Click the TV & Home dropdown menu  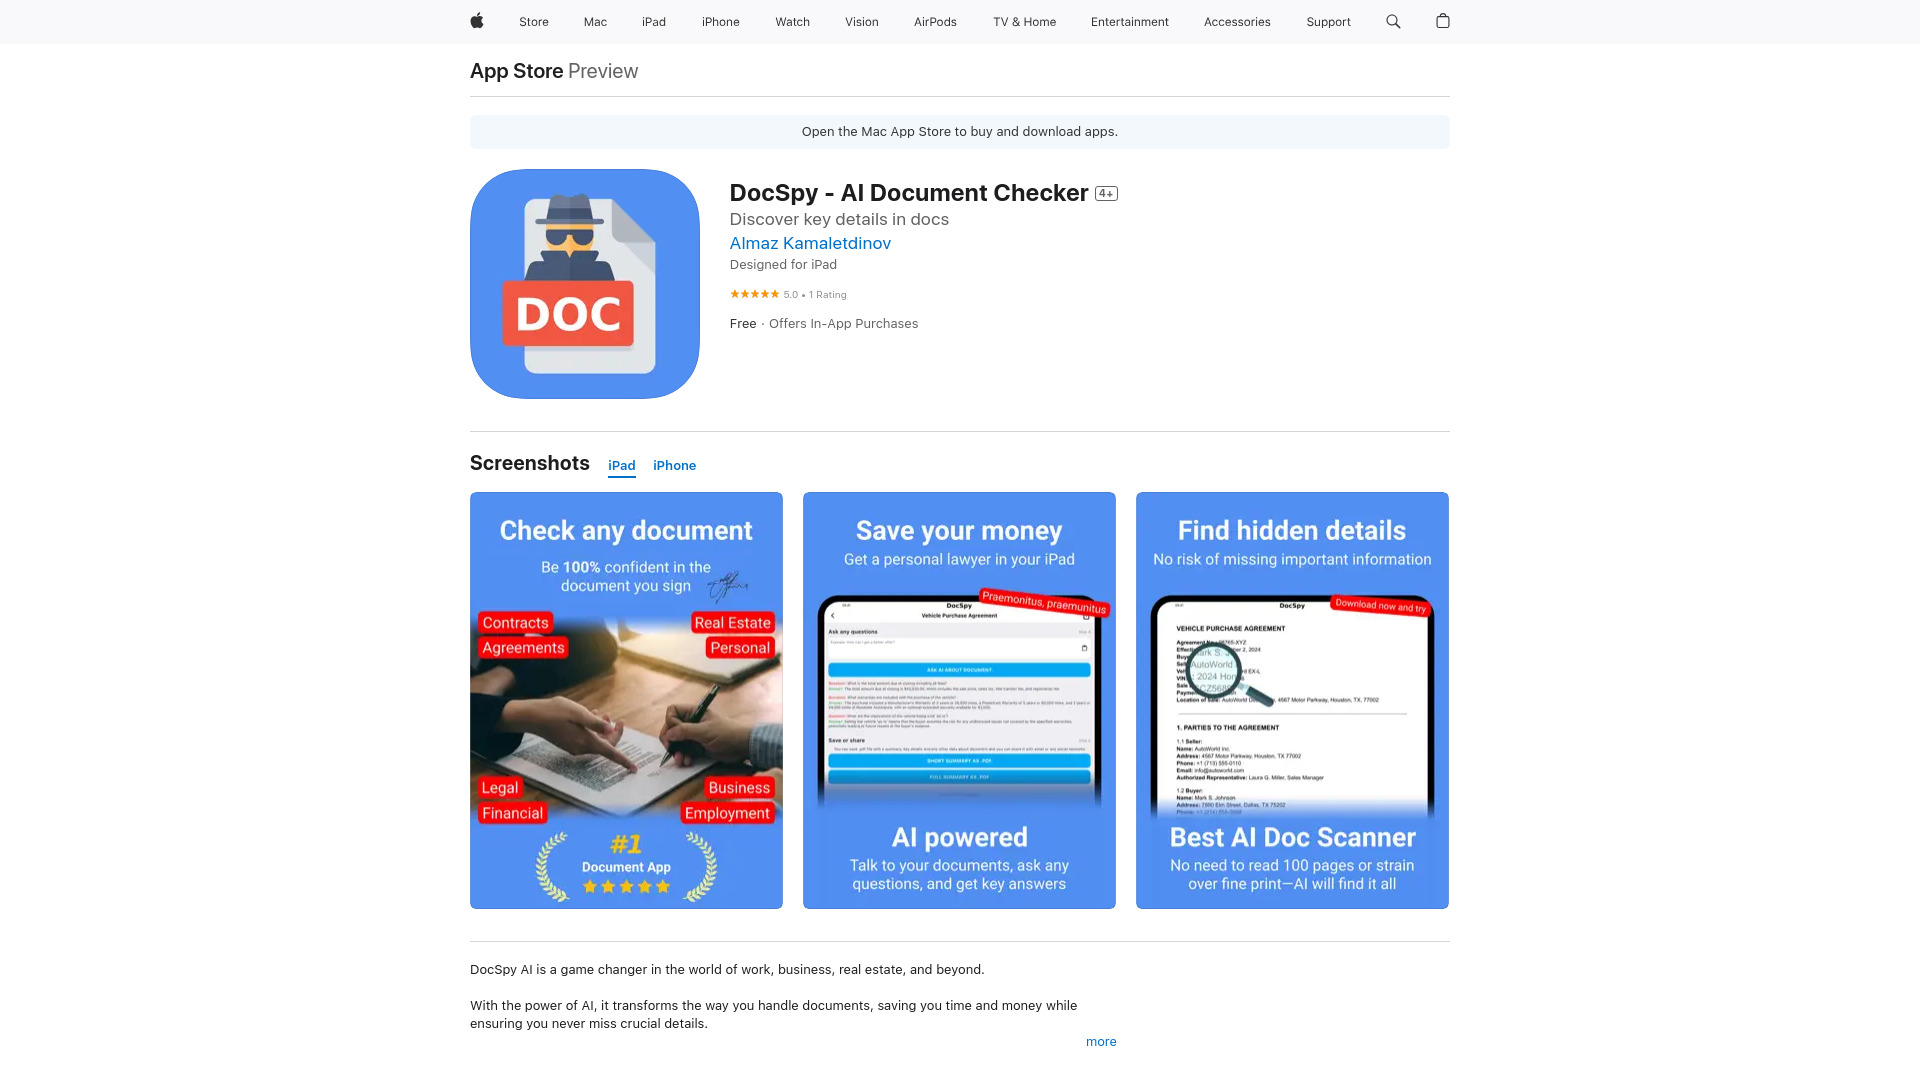(1023, 22)
